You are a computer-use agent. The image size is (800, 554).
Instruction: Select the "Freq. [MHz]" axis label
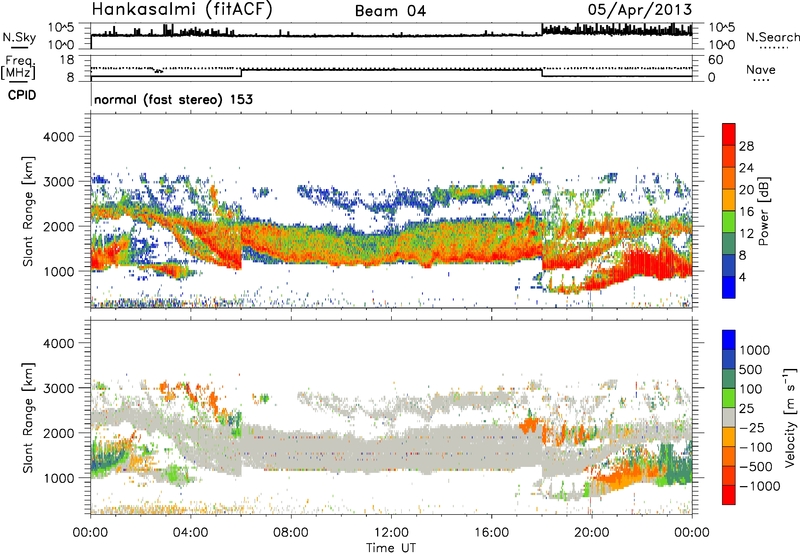point(18,68)
